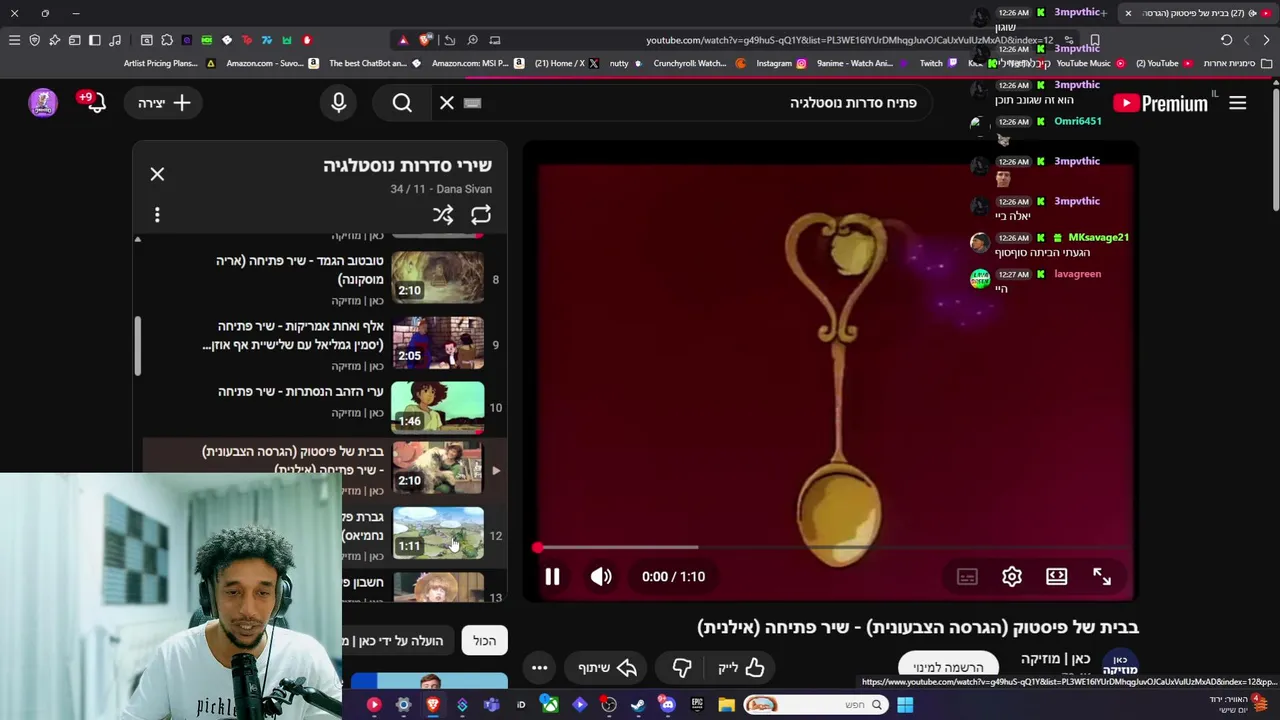Viewport: 1280px width, 720px height.
Task: Click the browser address bar URL
Action: [849, 40]
